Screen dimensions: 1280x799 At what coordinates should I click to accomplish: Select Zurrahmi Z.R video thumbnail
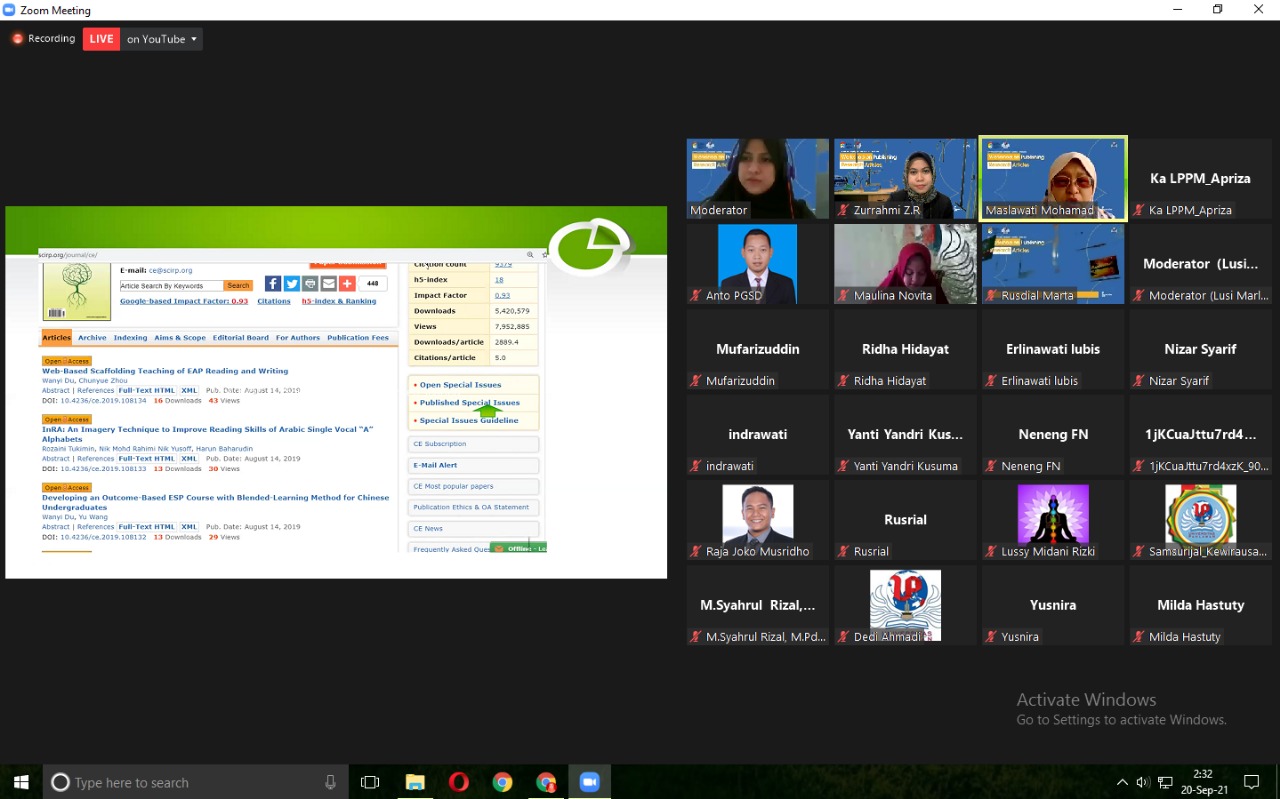pyautogui.click(x=905, y=179)
